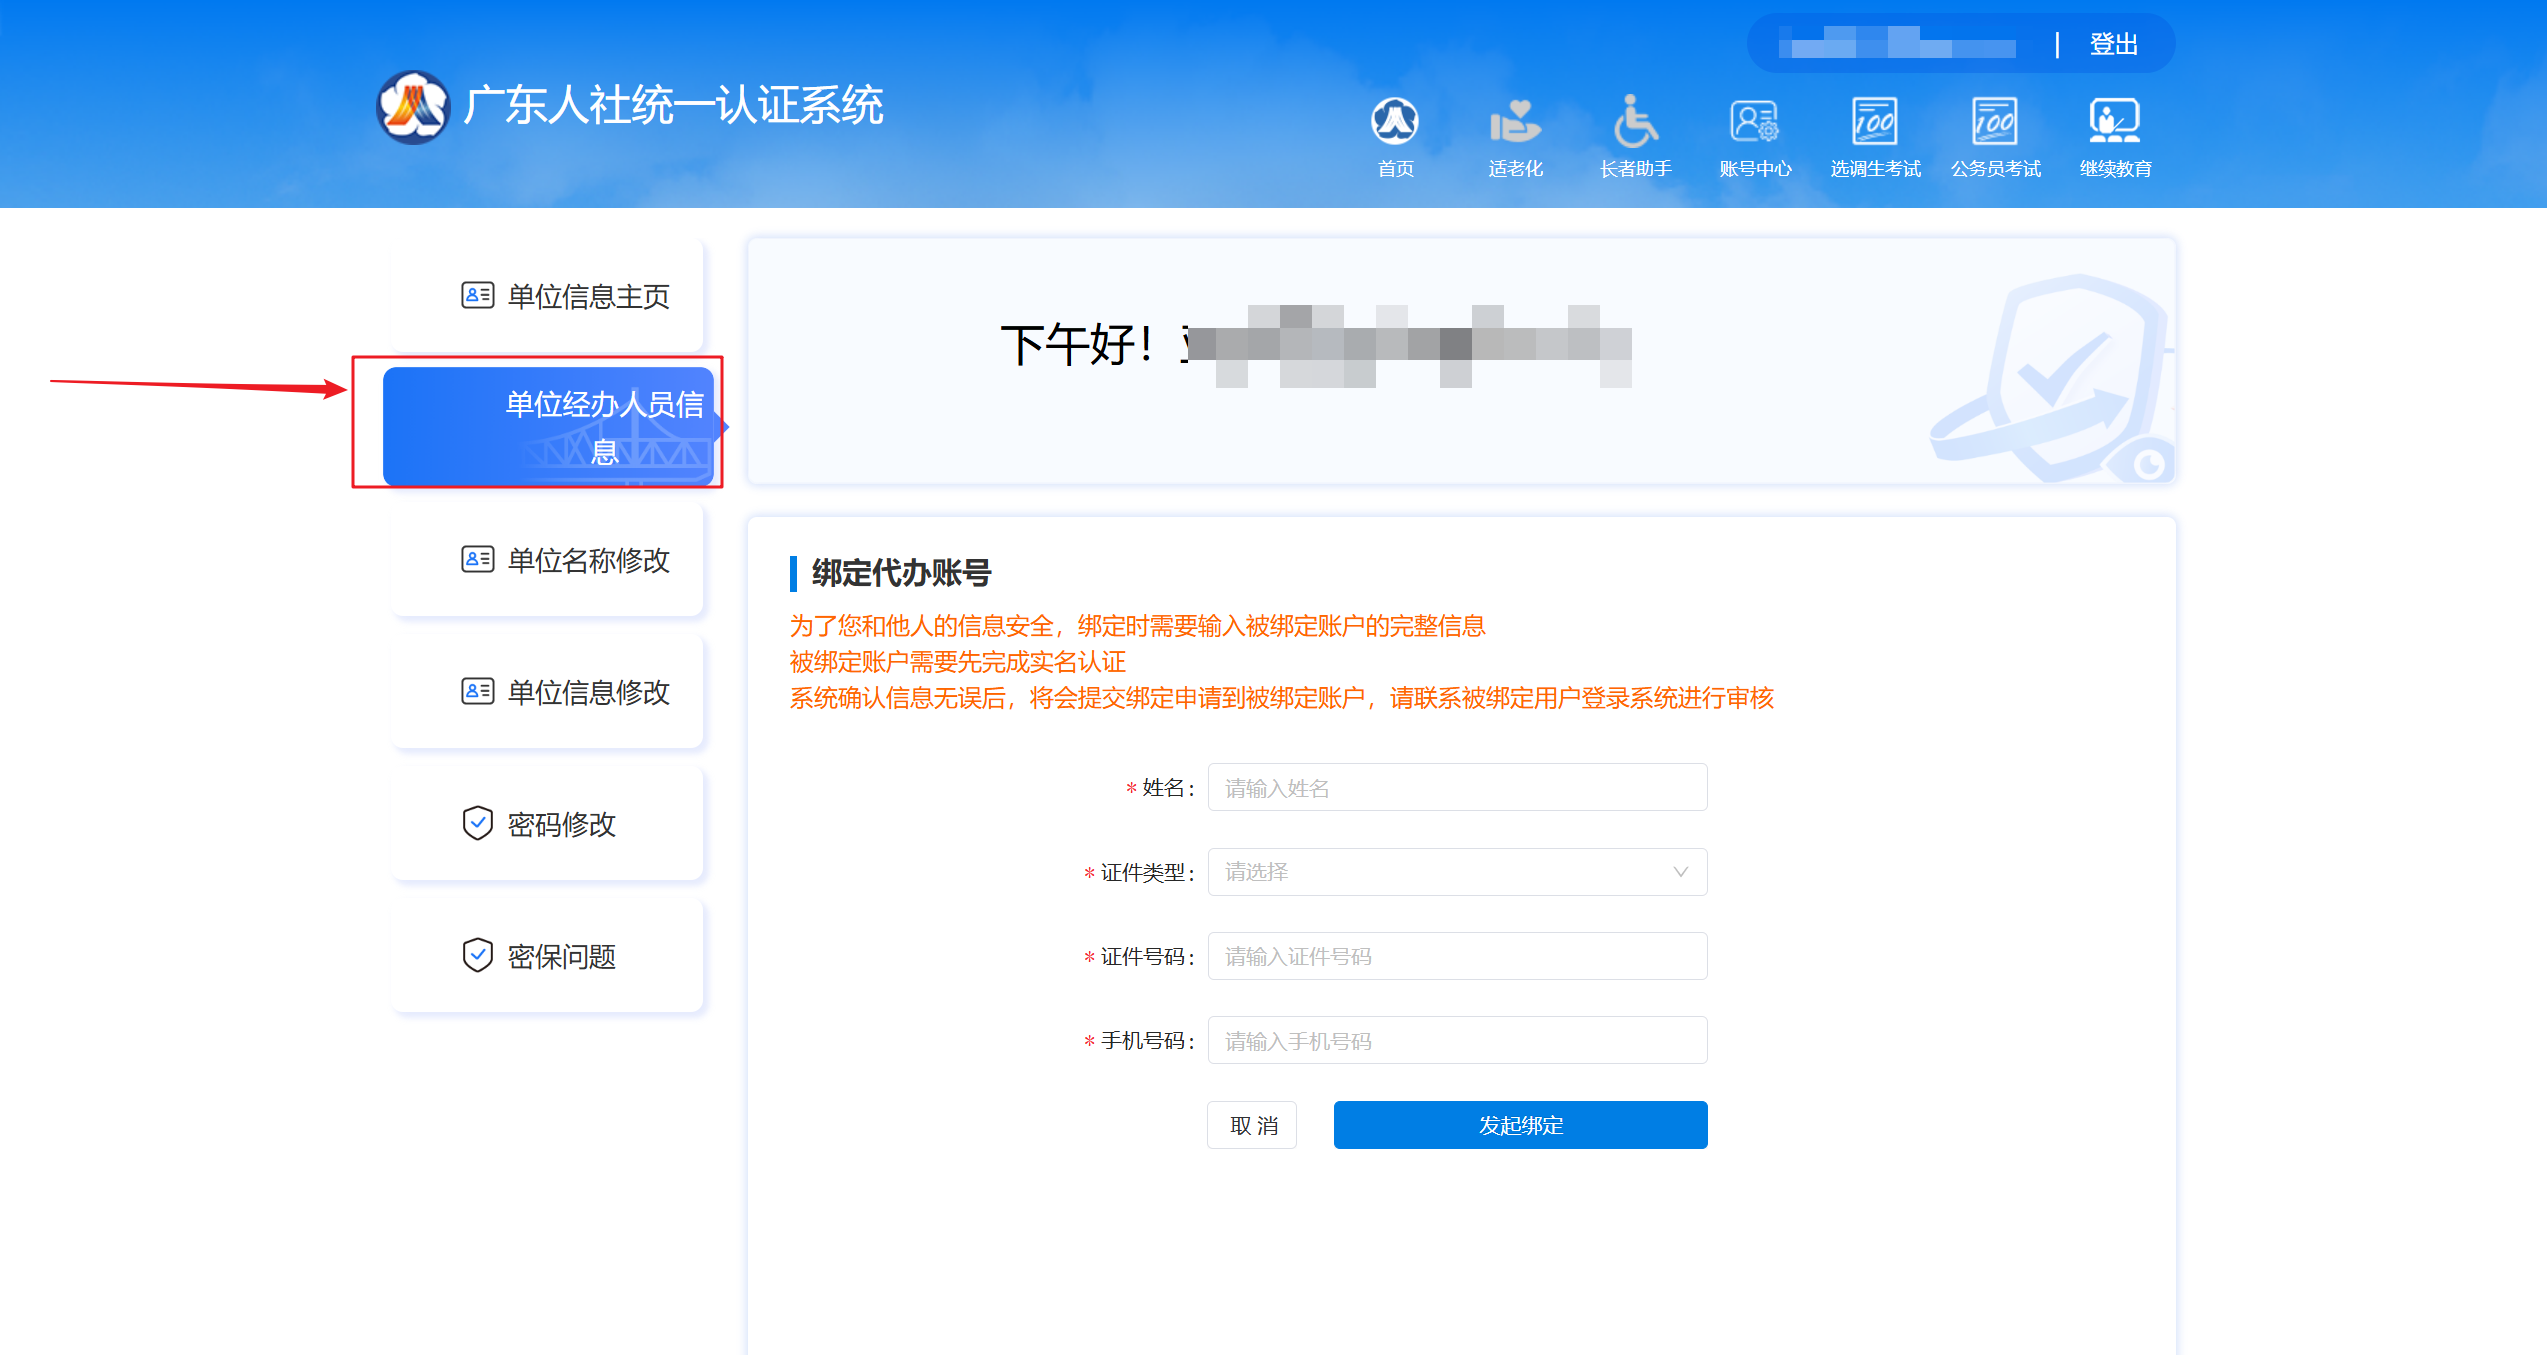Open the 账号中心 account center icon
This screenshot has width=2547, height=1355.
tap(1755, 123)
